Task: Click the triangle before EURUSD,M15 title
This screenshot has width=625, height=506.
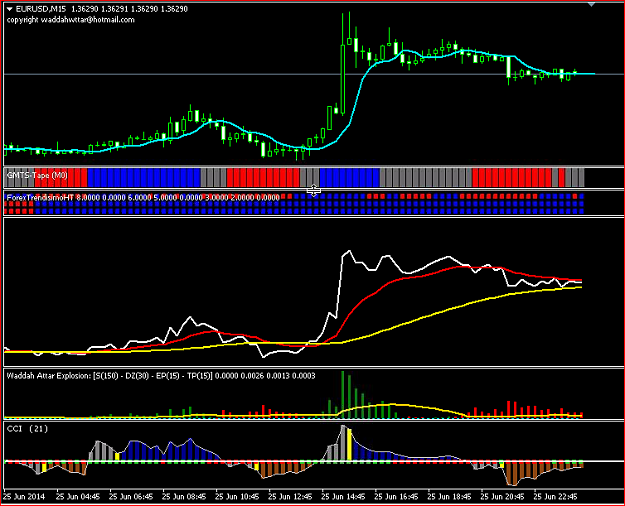Action: [10, 9]
